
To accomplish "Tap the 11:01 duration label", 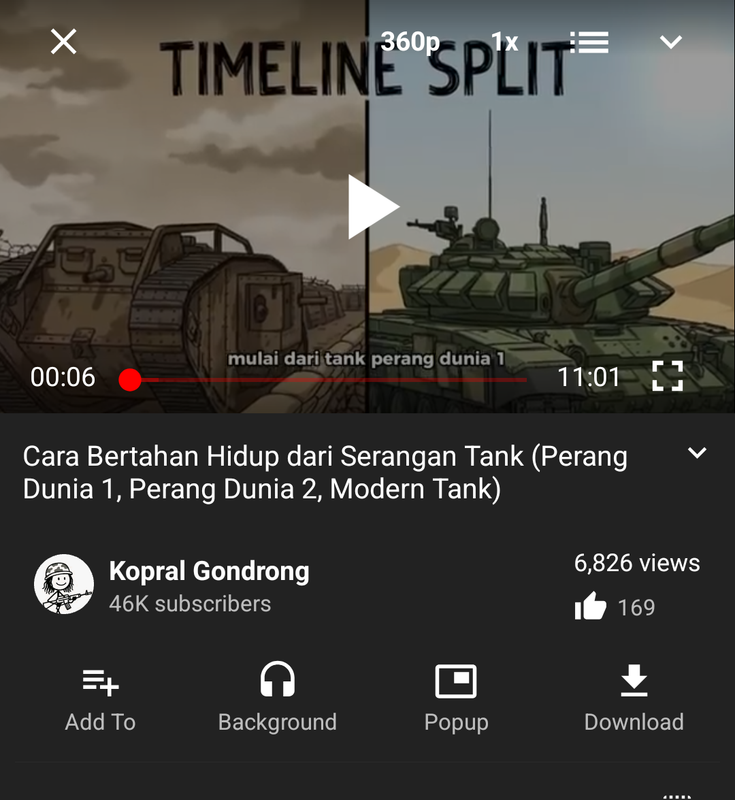I will [x=589, y=378].
